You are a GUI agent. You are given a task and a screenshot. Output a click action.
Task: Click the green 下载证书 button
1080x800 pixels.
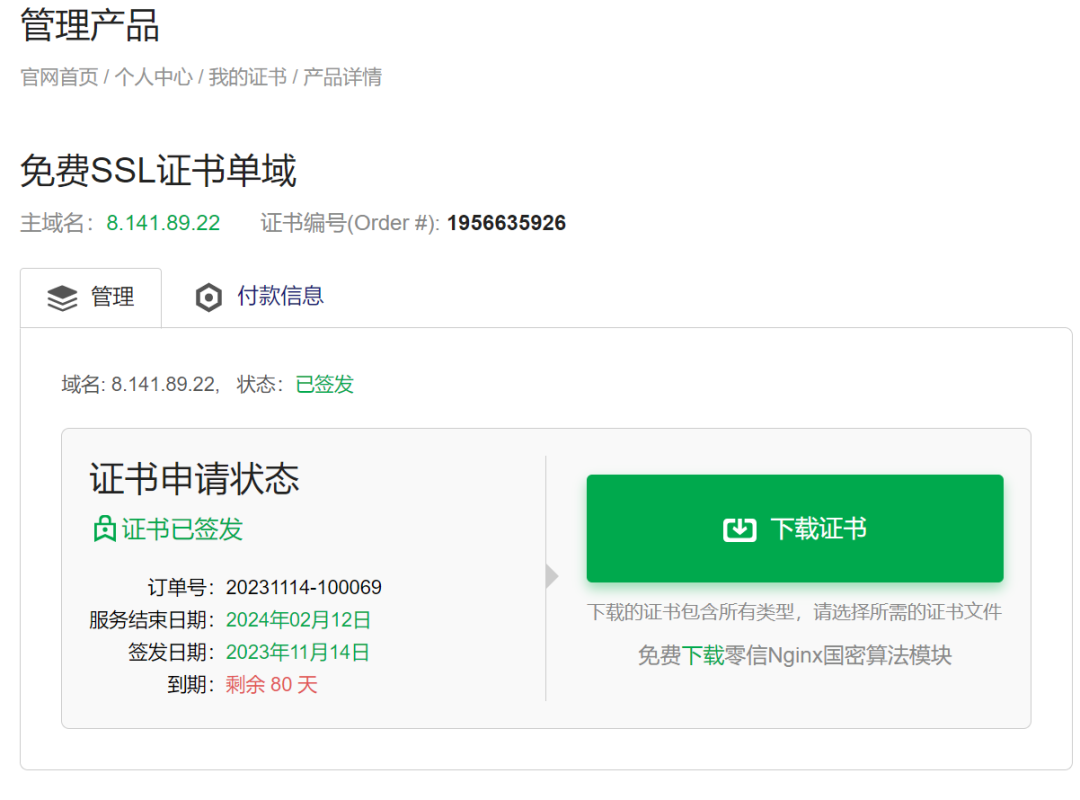click(795, 529)
